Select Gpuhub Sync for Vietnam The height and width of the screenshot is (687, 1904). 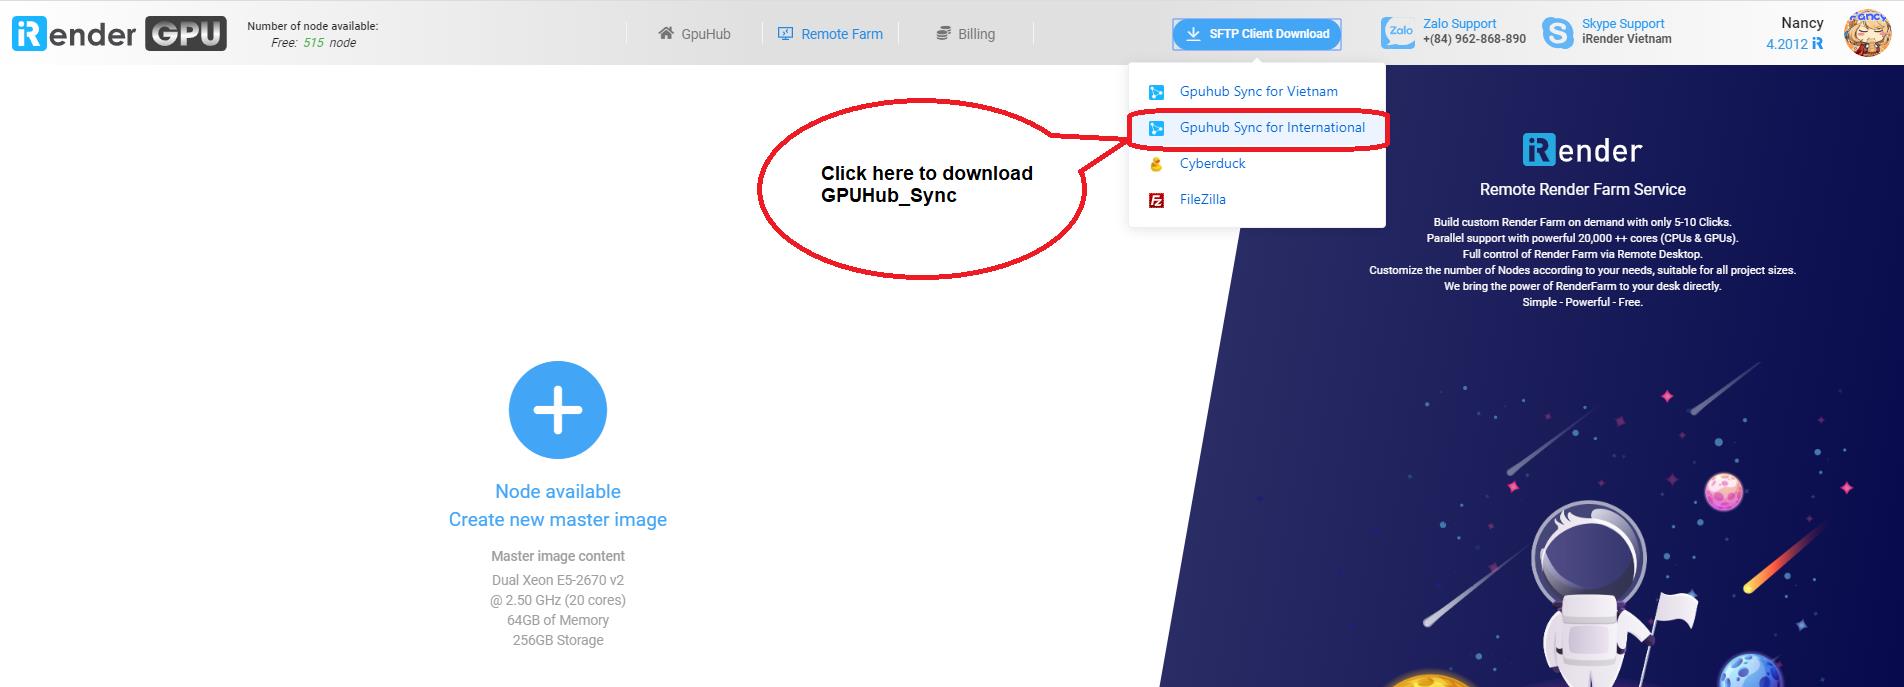pos(1258,91)
